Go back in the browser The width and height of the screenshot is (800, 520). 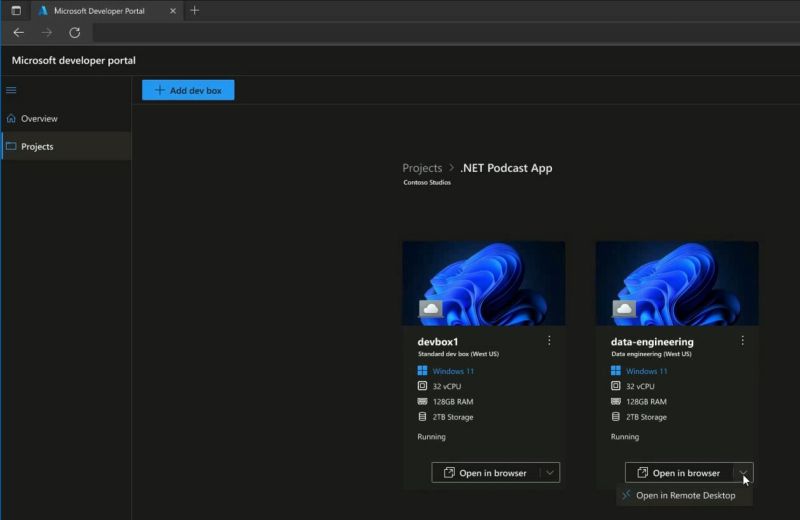click(19, 33)
